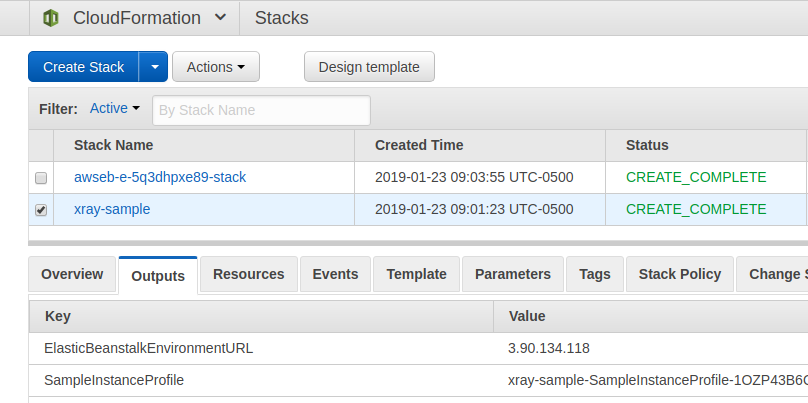Click the Stacks breadcrumb label
The height and width of the screenshot is (403, 808).
[281, 18]
